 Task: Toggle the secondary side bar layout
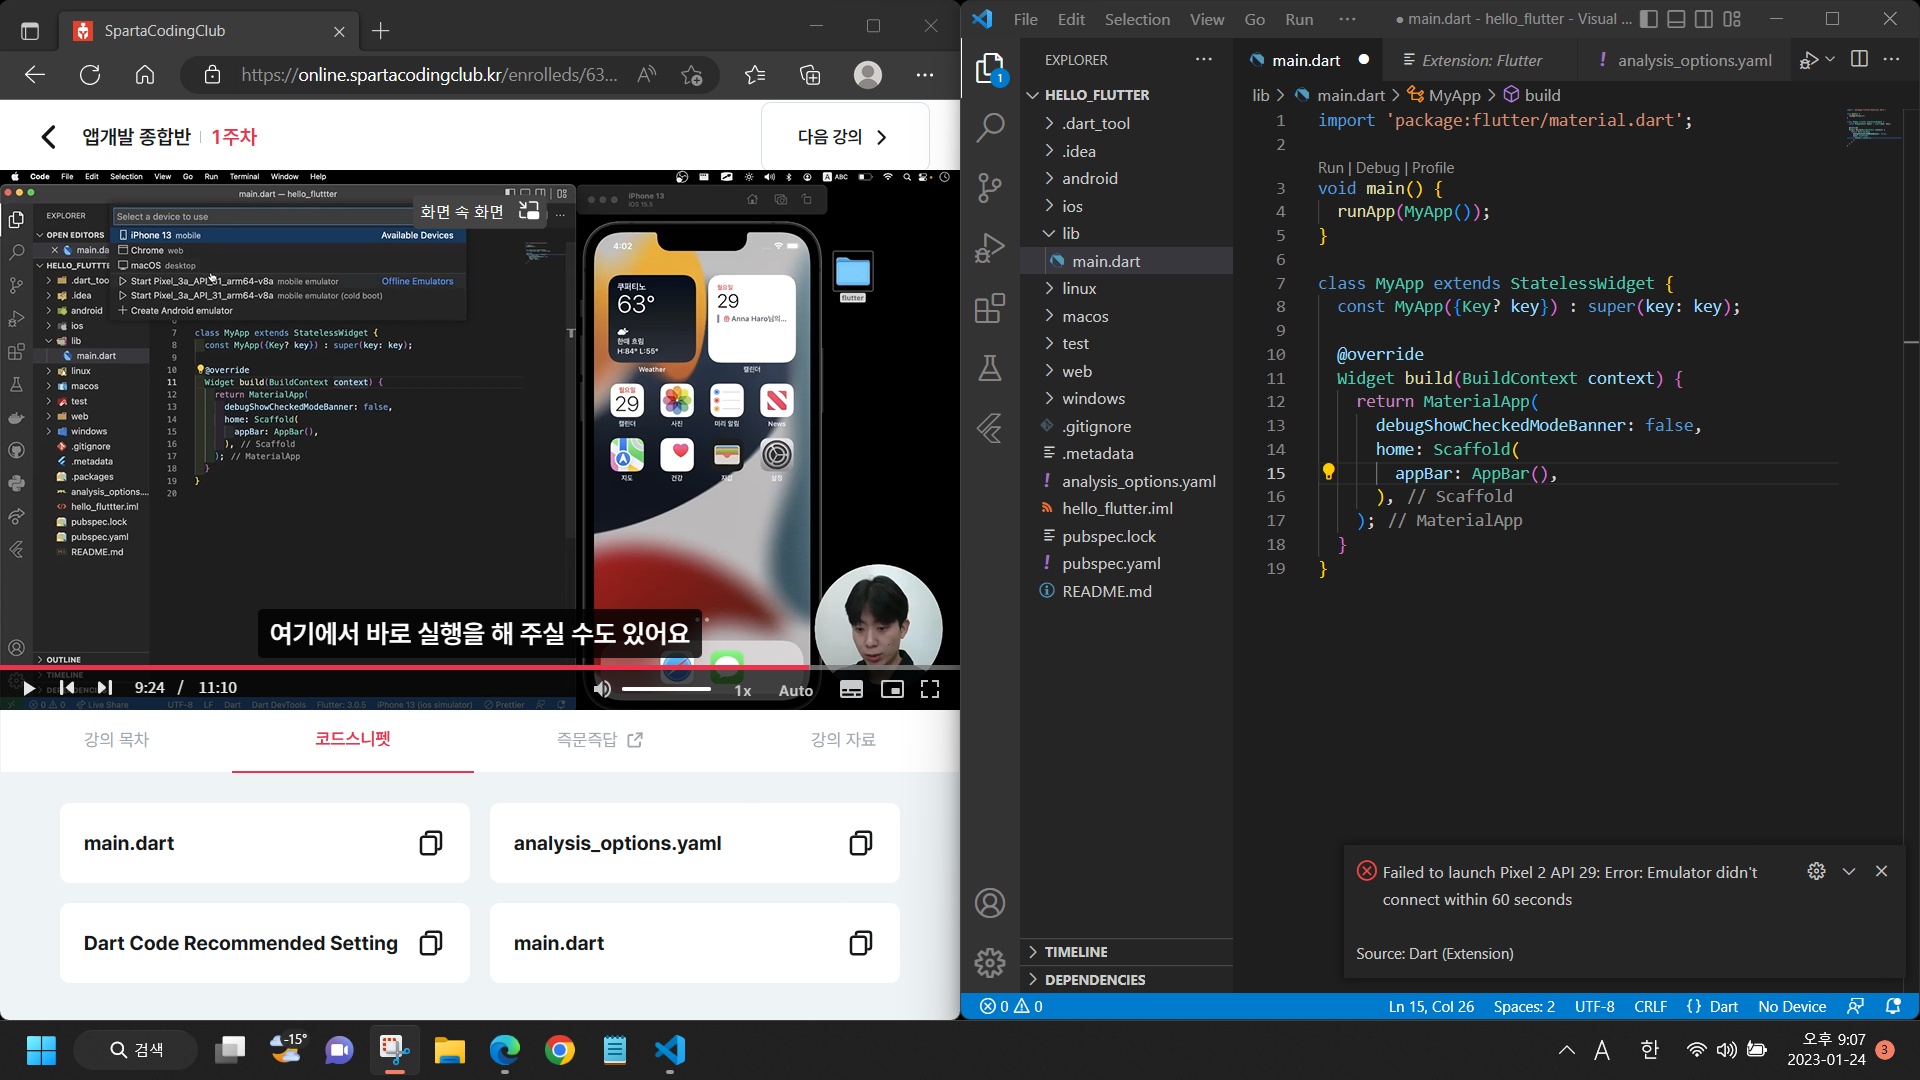(1704, 19)
